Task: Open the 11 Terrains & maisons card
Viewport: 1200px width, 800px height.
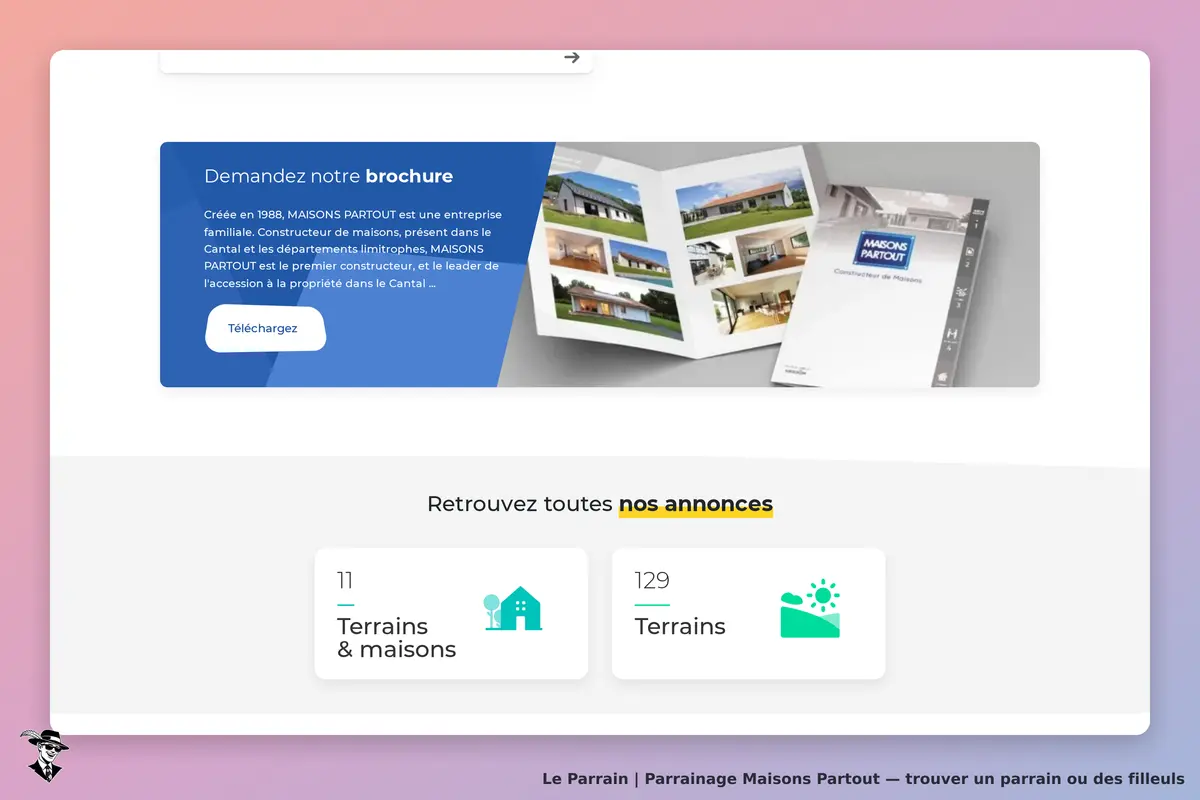Action: point(451,613)
